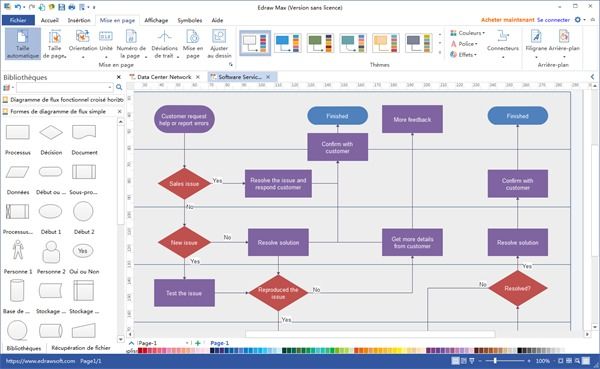This screenshot has height=369, width=600.
Task: Select the Données parallelogram shape
Action: (x=18, y=172)
